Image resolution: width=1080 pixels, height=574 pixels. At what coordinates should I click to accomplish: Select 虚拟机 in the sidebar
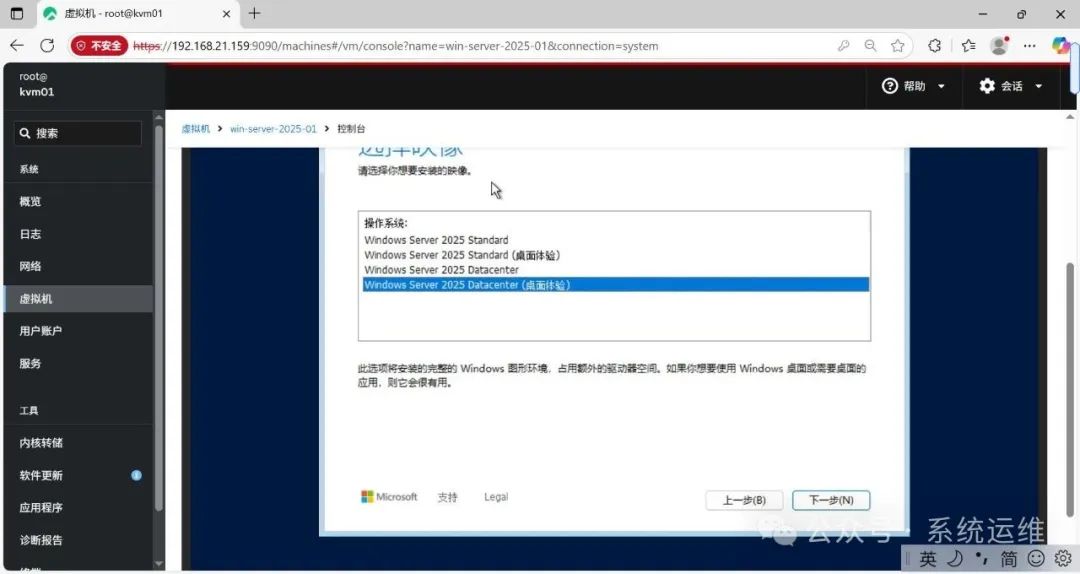click(x=78, y=299)
